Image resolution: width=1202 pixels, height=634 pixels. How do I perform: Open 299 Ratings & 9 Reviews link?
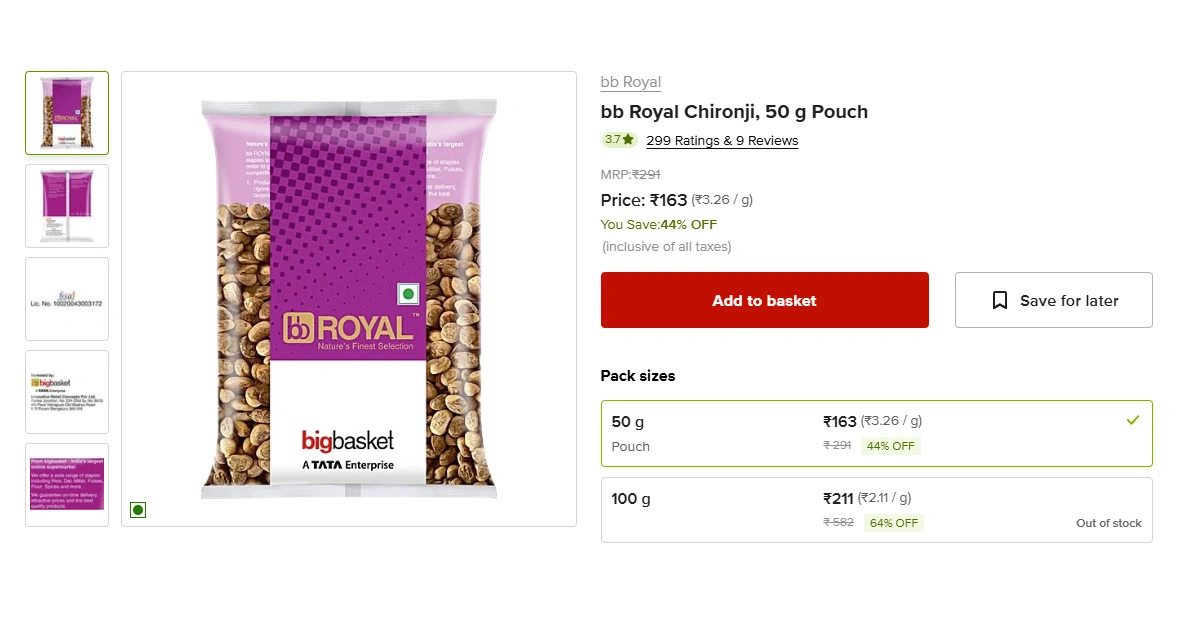pos(722,141)
